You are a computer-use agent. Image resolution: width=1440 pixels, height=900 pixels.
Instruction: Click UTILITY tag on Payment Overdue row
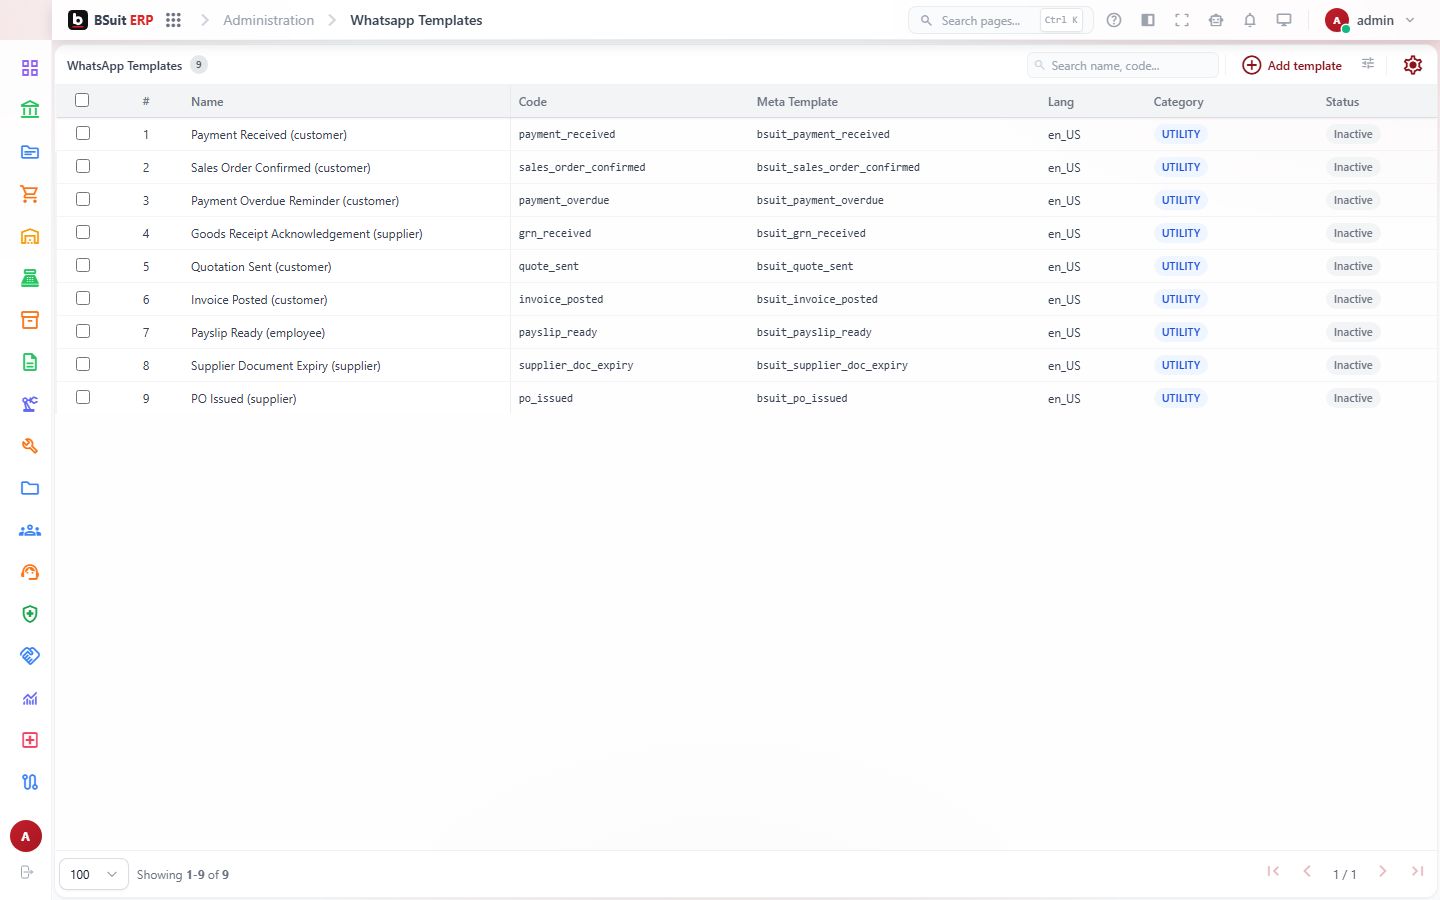(x=1181, y=200)
